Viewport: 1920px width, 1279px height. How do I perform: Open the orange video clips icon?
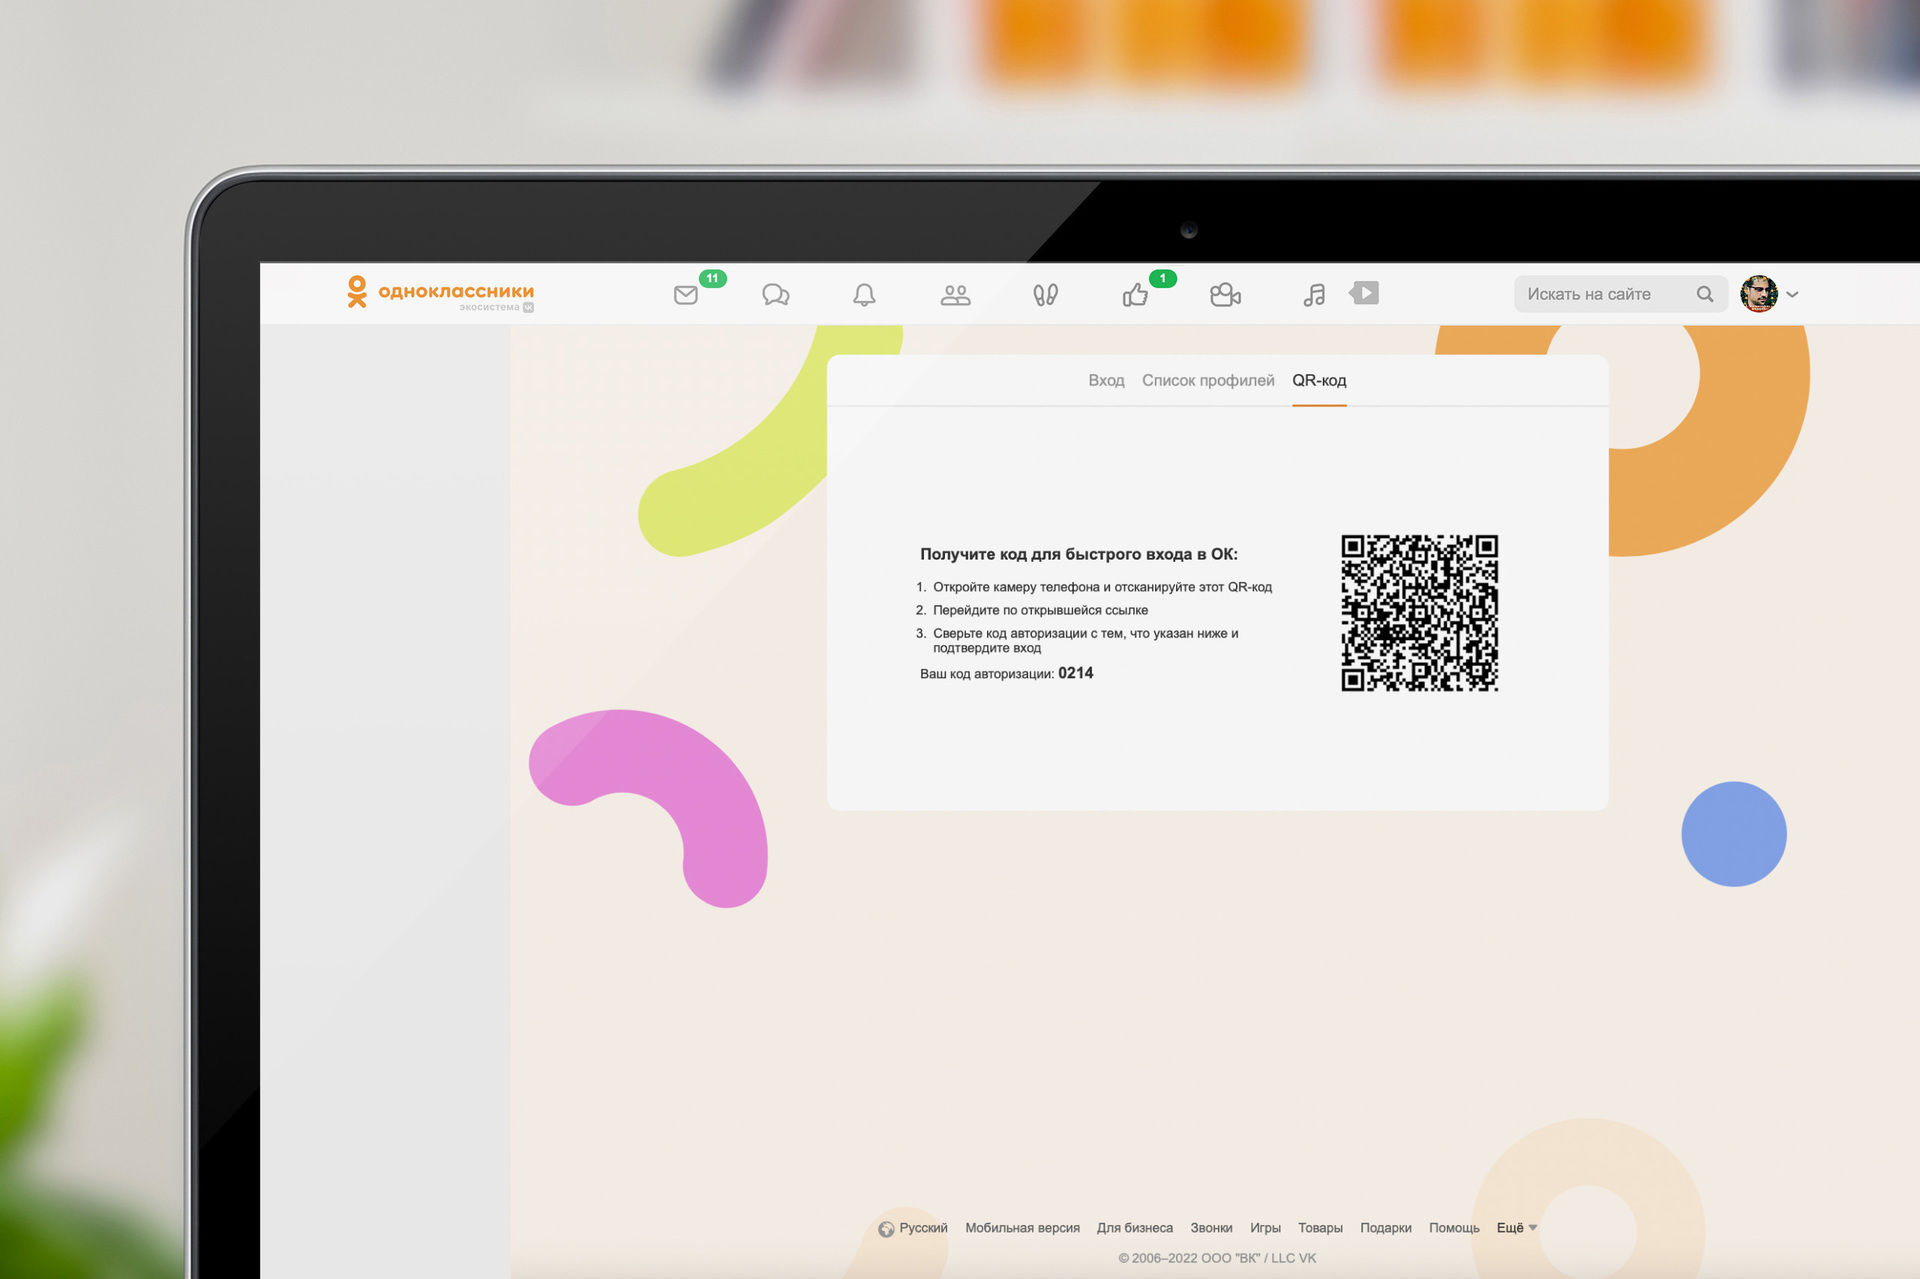pyautogui.click(x=1364, y=293)
